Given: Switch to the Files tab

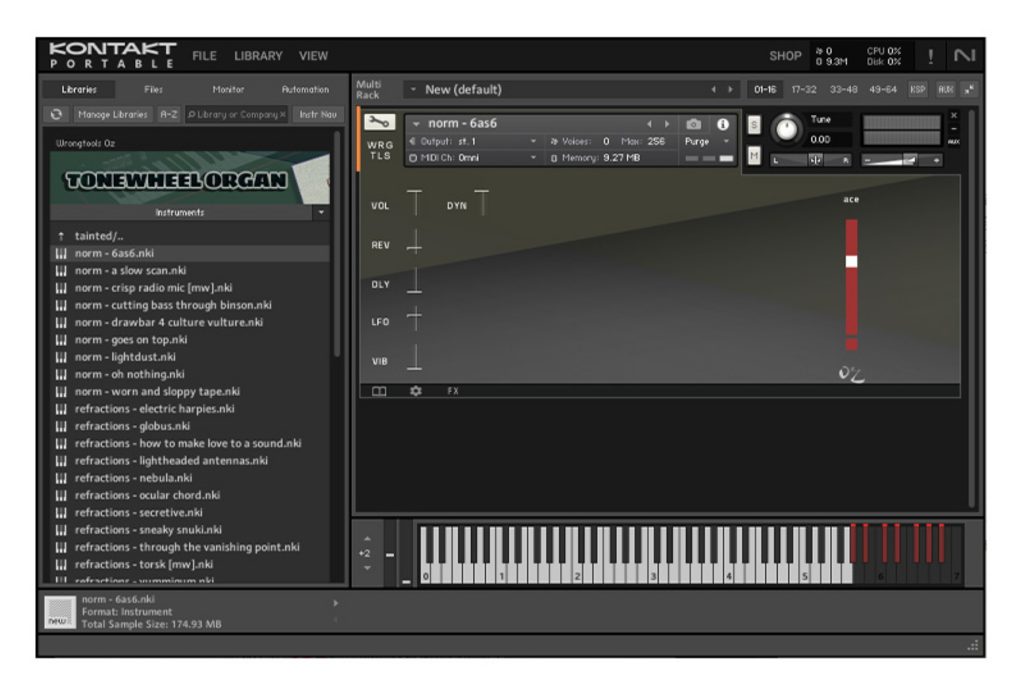Looking at the screenshot, I should pos(153,90).
